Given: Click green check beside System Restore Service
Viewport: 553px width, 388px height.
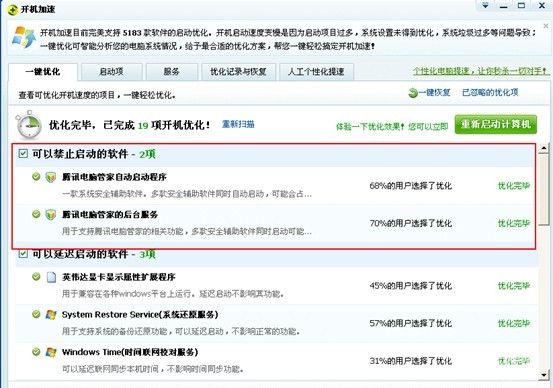Looking at the screenshot, I should [36, 314].
